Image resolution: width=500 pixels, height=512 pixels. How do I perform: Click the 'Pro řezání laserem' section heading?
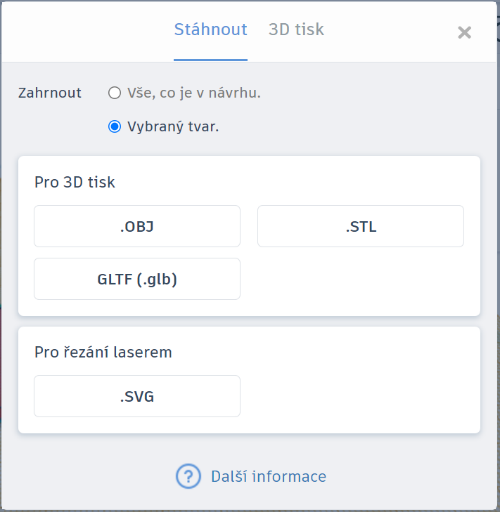click(103, 352)
